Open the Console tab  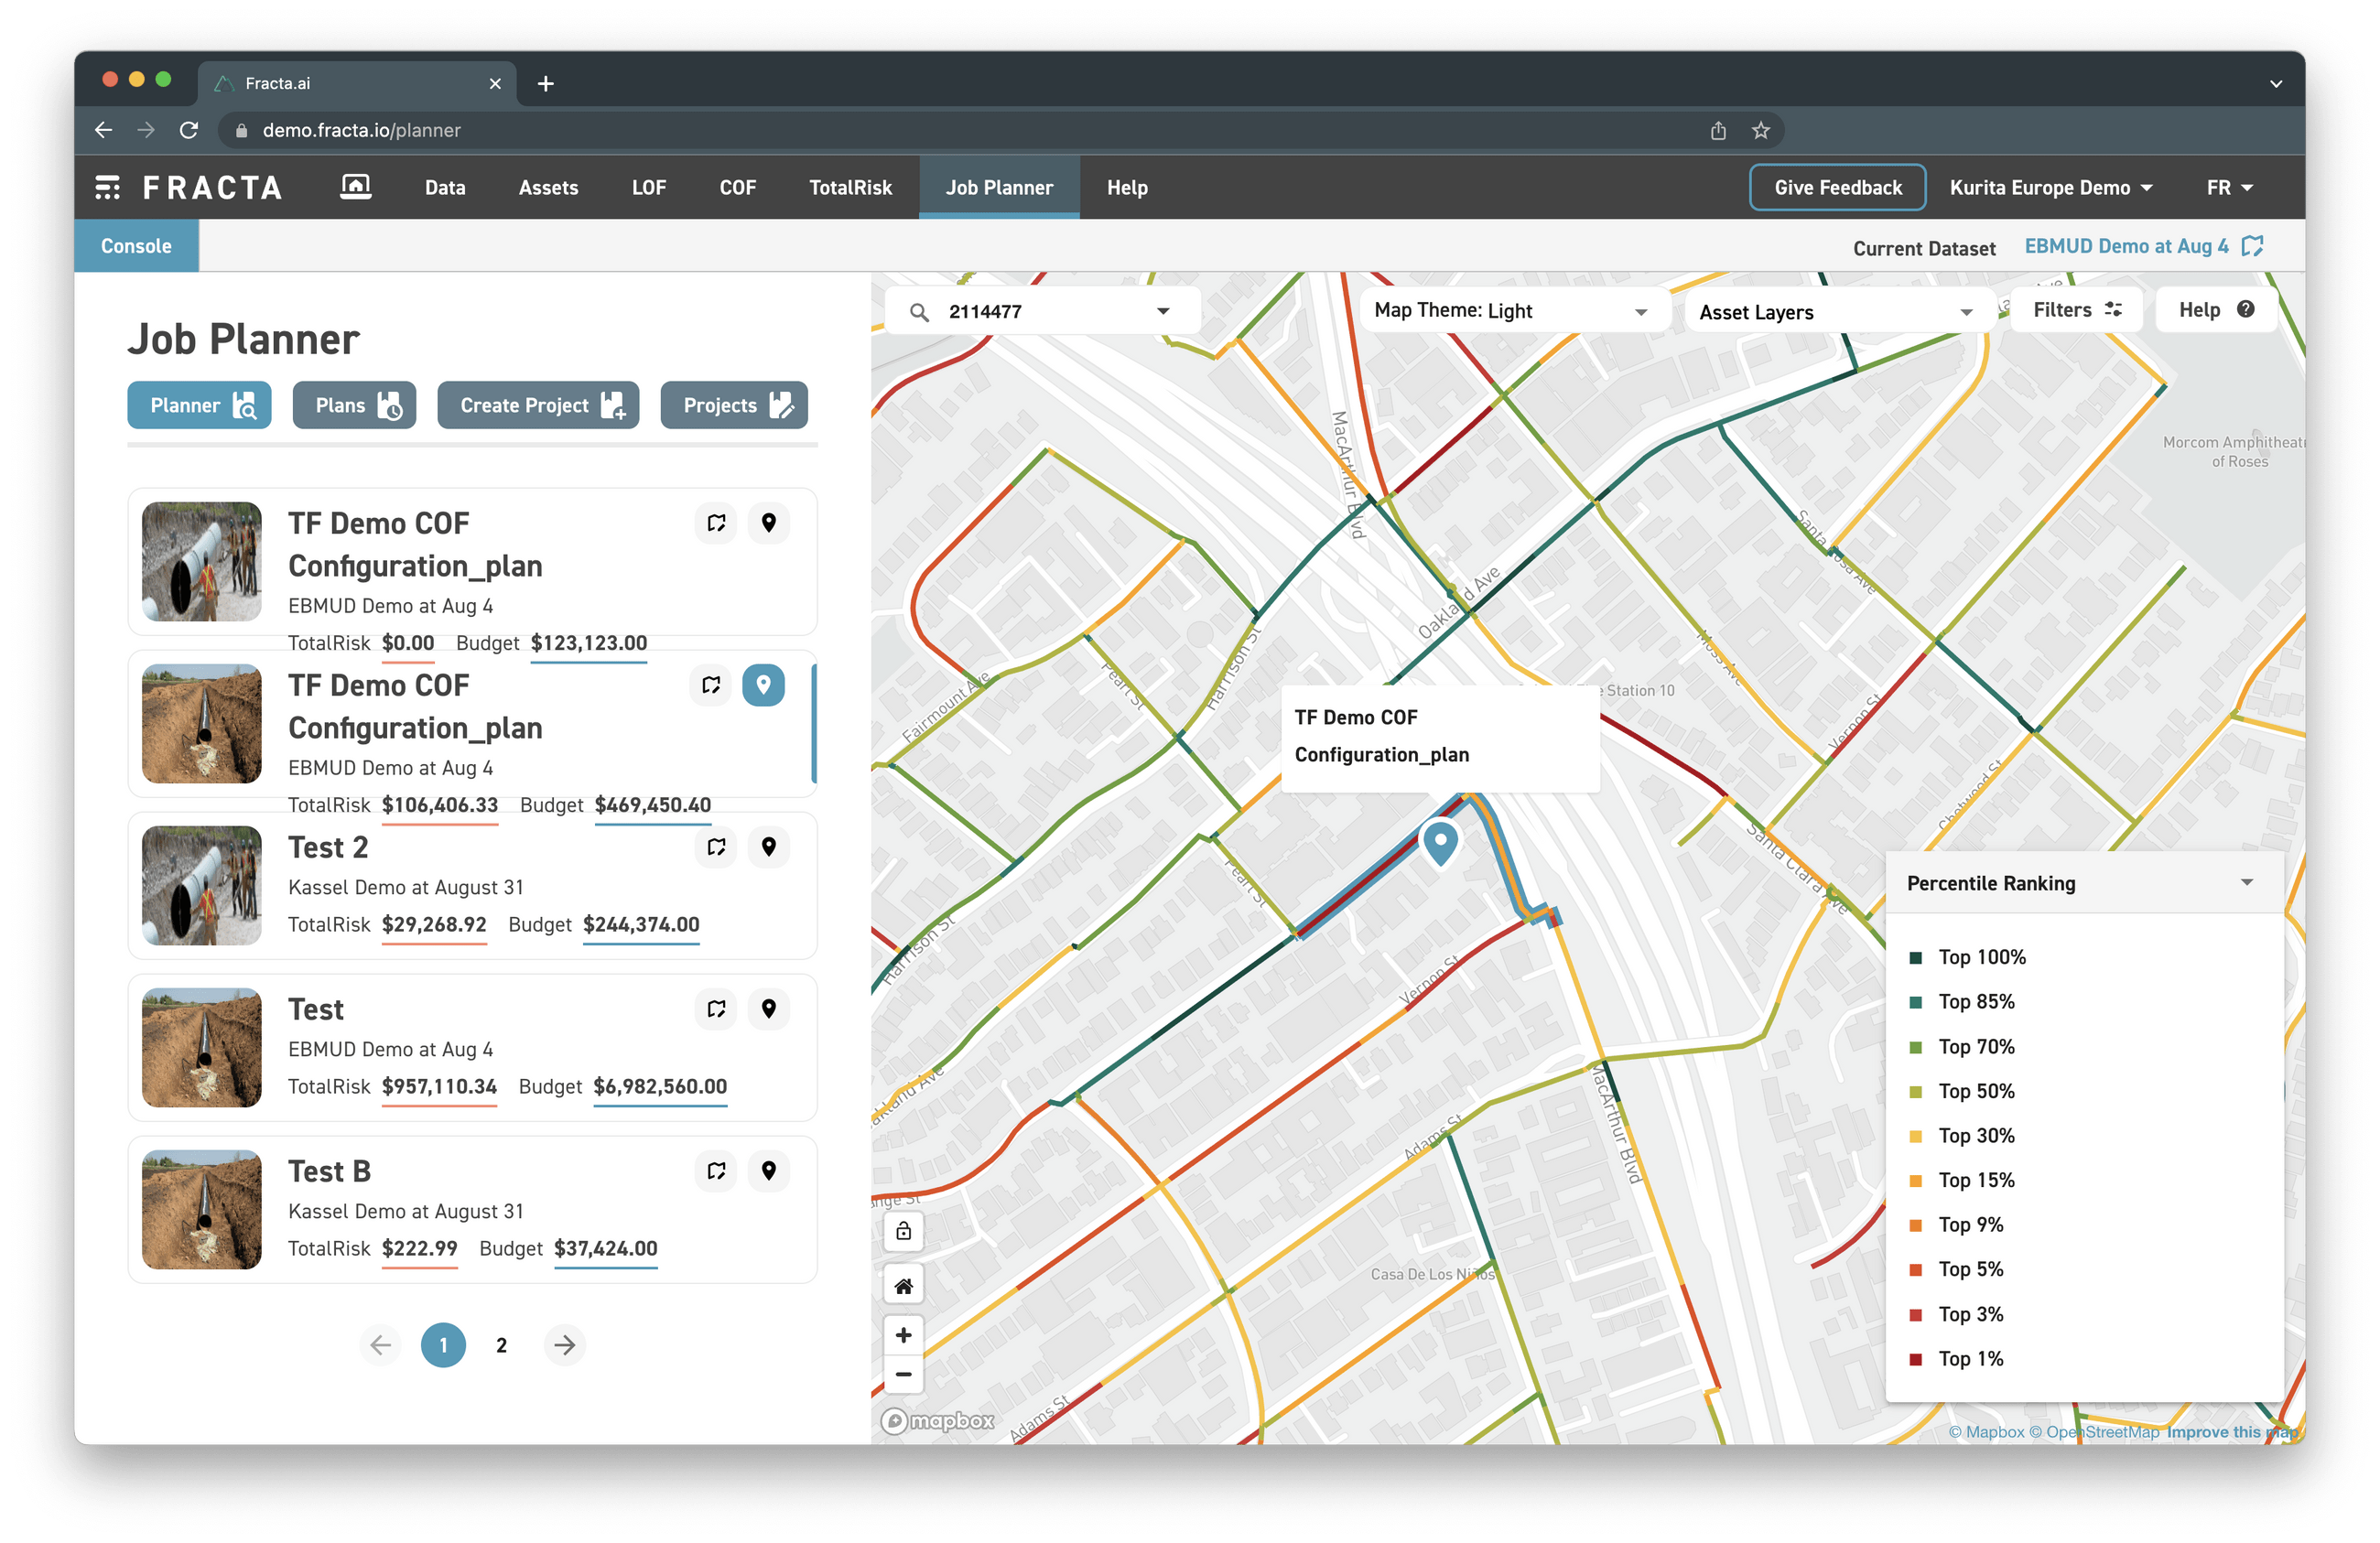click(x=136, y=246)
